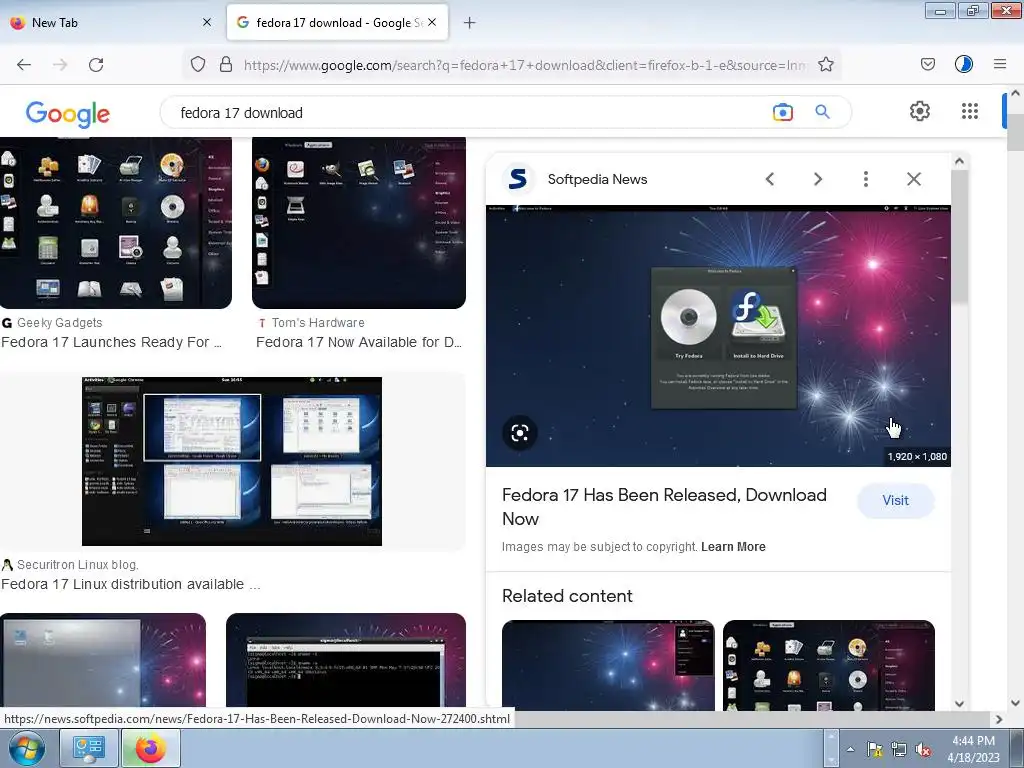Open Fedora 17 Has Been Released title
The width and height of the screenshot is (1024, 768).
pyautogui.click(x=664, y=507)
